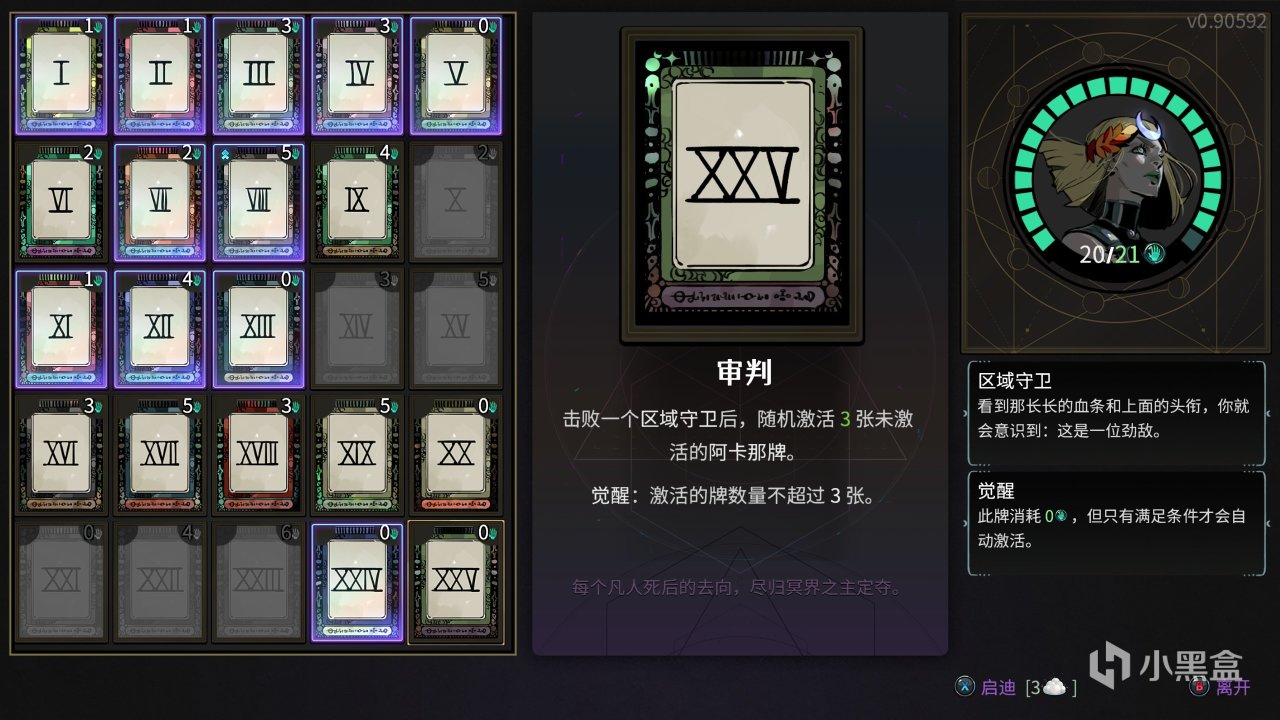Image resolution: width=1280 pixels, height=720 pixels.
Task: Select Arcana card XXV in the grid
Action: pyautogui.click(x=456, y=581)
